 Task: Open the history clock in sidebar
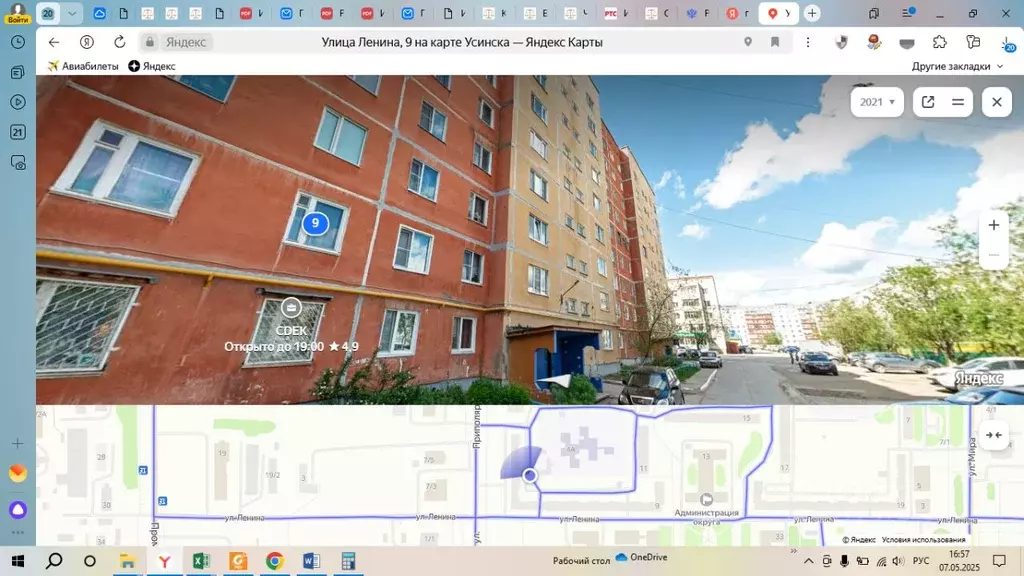[x=18, y=42]
